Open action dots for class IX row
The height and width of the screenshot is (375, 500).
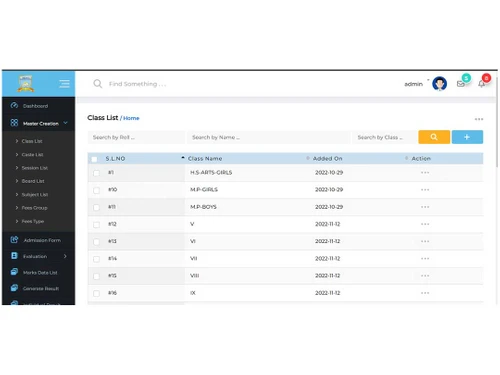click(425, 293)
